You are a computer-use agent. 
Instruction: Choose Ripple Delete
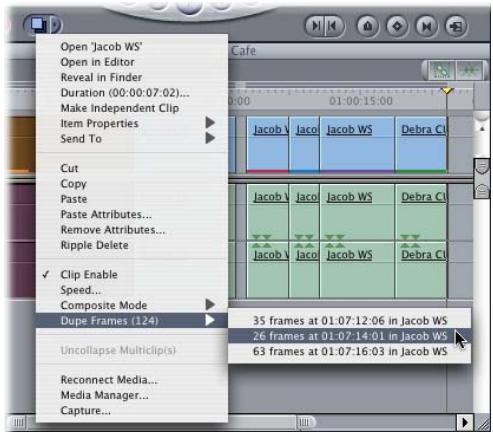pyautogui.click(x=132, y=245)
